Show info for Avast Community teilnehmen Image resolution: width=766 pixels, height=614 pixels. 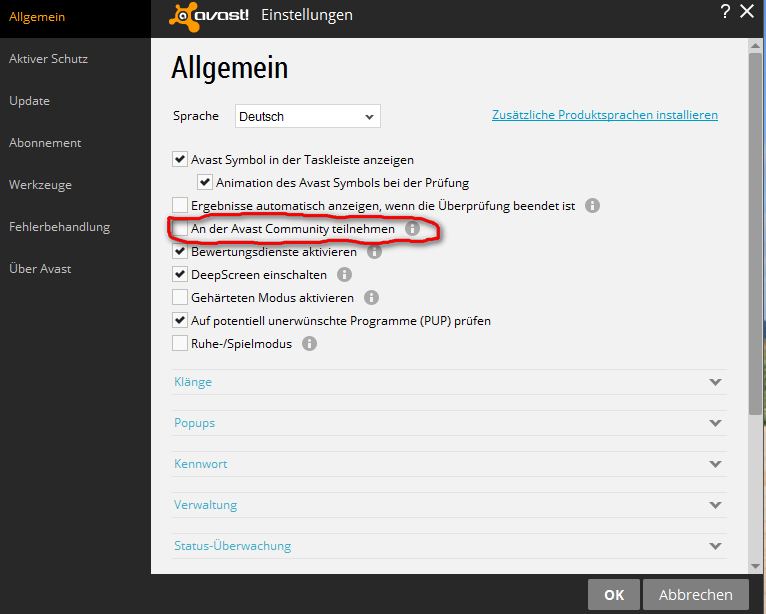pos(412,229)
